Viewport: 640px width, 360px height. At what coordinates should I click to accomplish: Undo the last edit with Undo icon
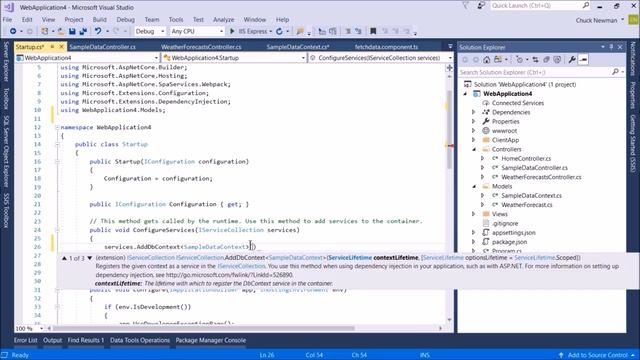tap(98, 31)
